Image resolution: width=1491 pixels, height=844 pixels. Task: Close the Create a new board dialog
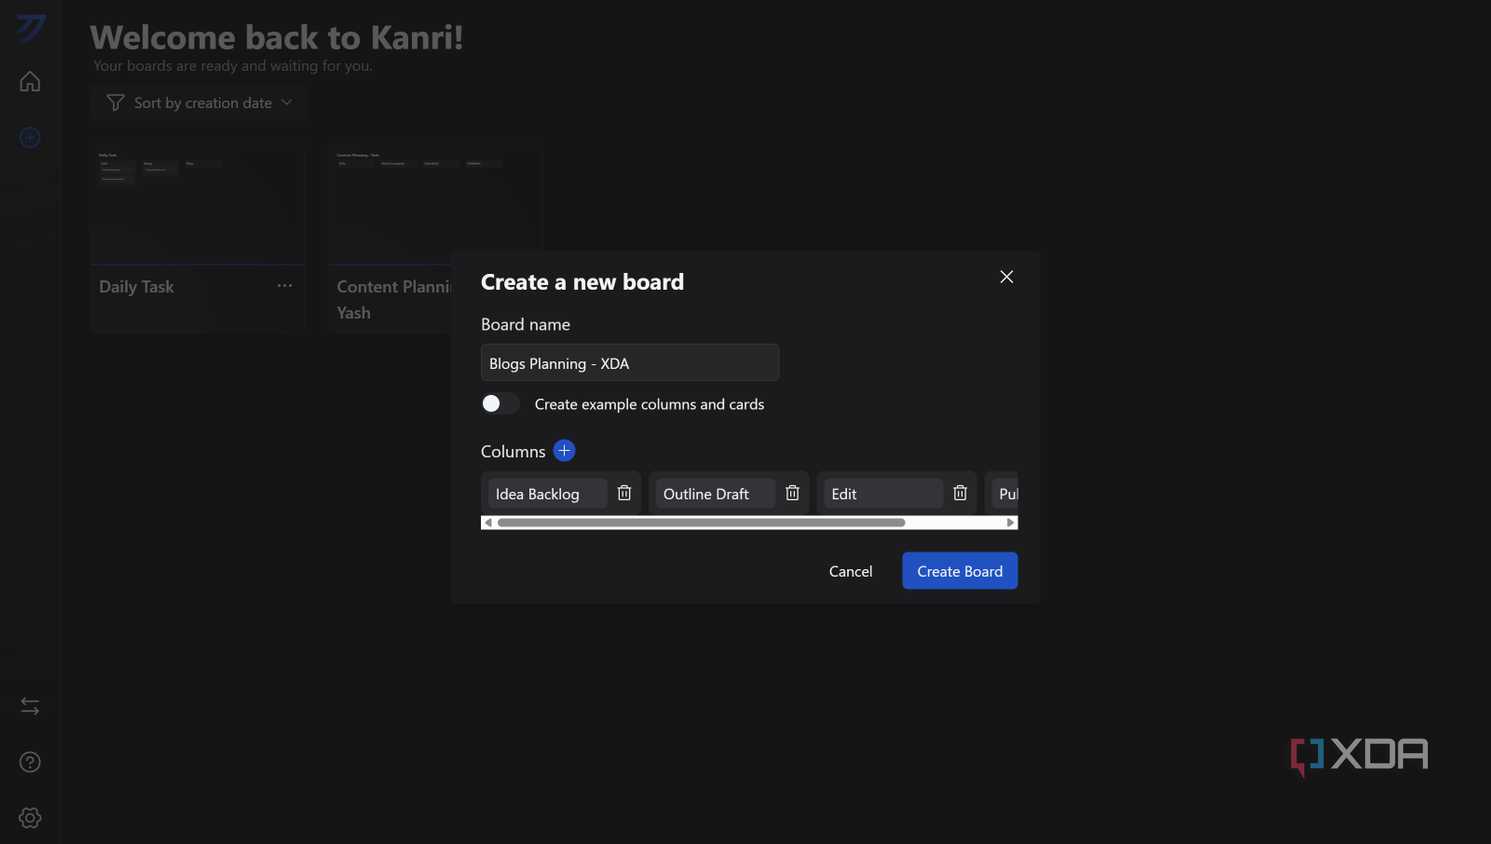click(1007, 277)
